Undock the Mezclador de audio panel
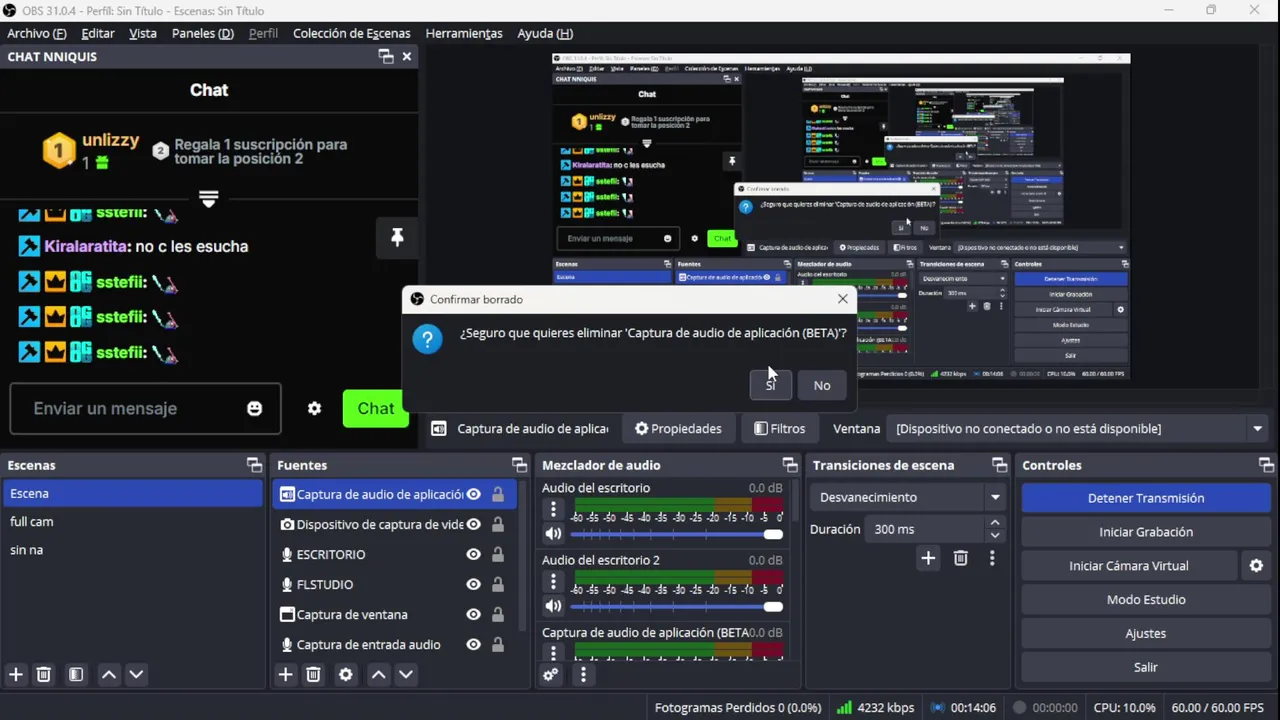The height and width of the screenshot is (720, 1280). [790, 465]
